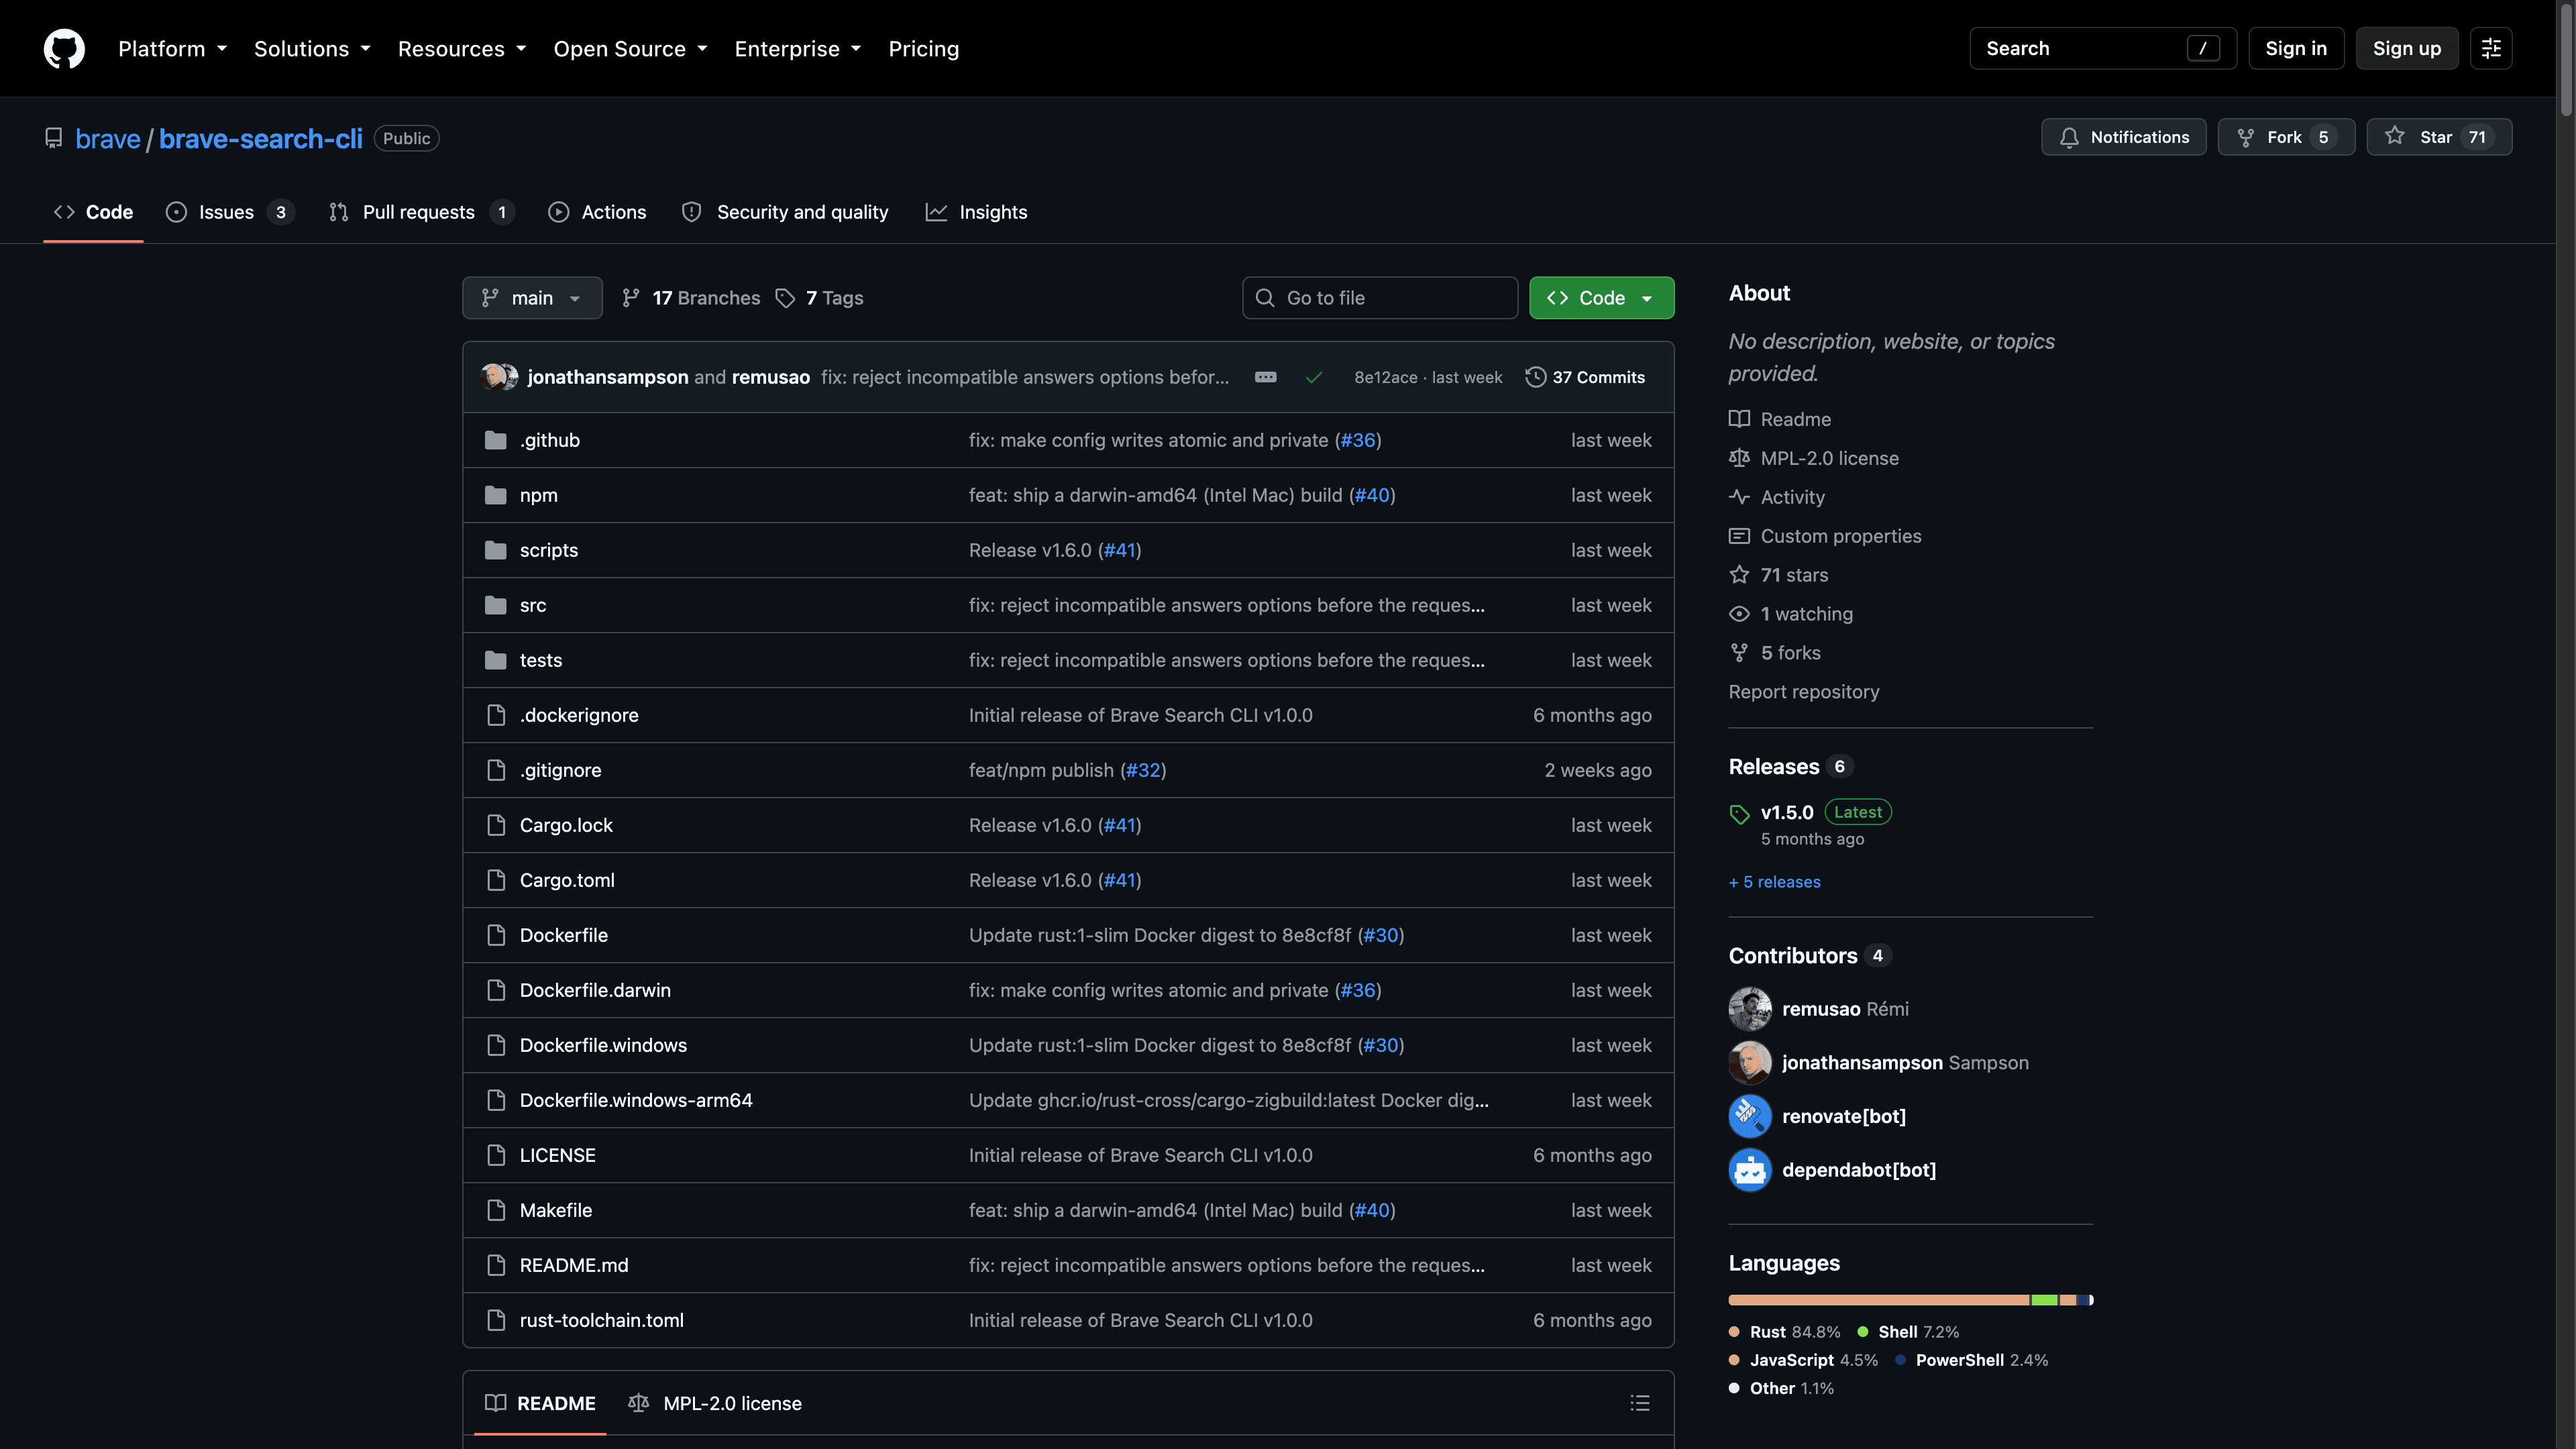Open the Readme book icon in About
The image size is (2576, 1449).
[1739, 419]
